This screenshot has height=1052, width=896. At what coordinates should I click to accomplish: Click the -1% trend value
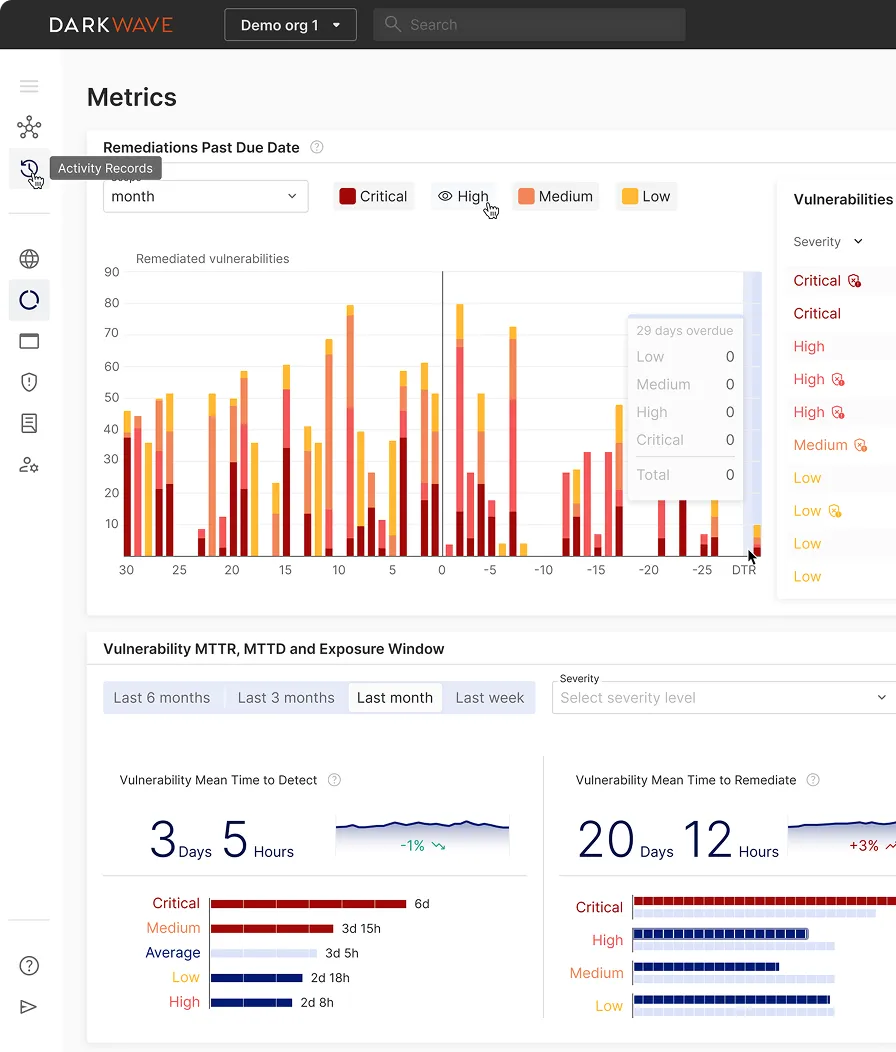[413, 846]
